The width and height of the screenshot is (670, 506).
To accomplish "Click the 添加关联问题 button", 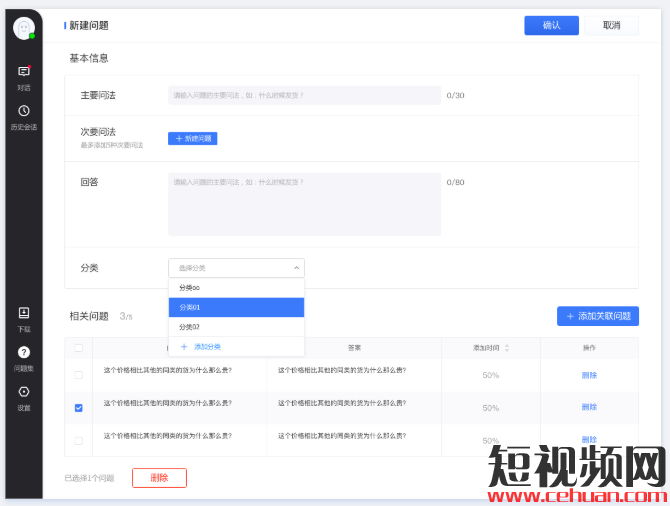I will [597, 316].
